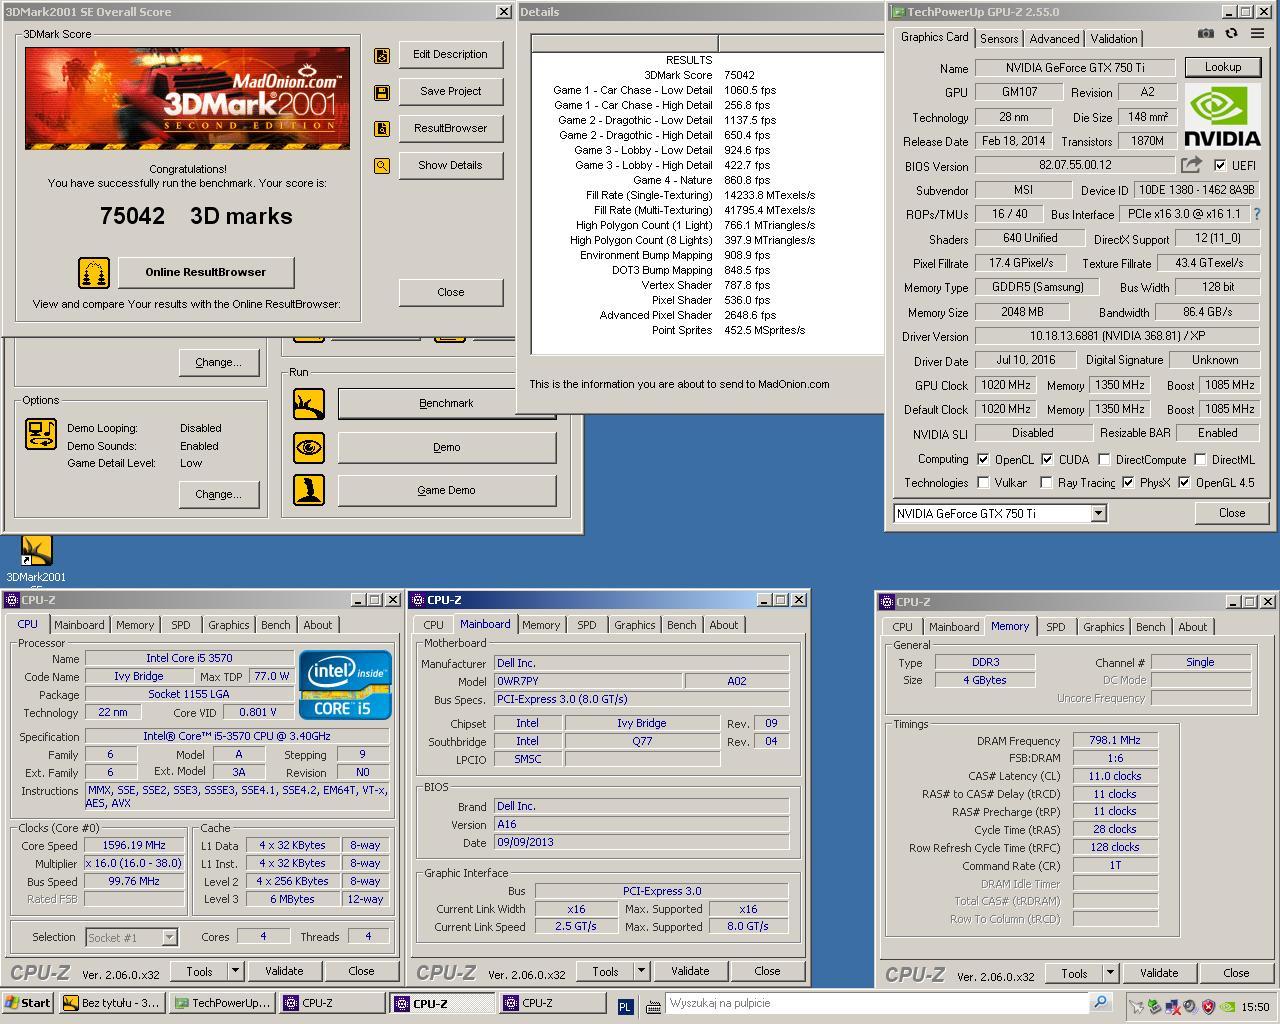The width and height of the screenshot is (1280, 1024).
Task: Click the Save Project floppy disk icon
Action: coord(381,91)
